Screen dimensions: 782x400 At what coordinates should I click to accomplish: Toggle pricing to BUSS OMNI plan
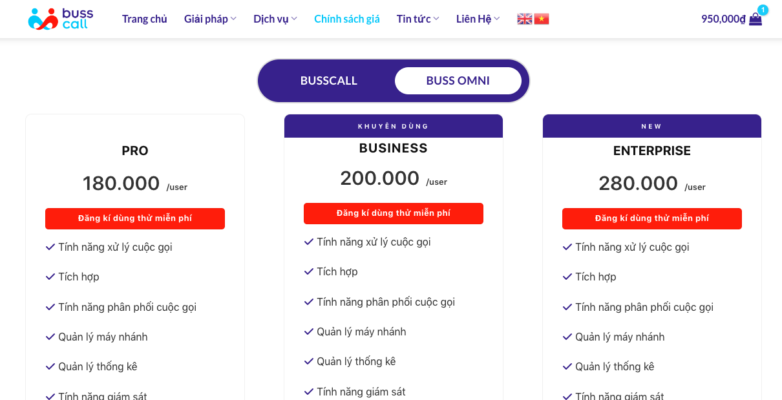[458, 81]
